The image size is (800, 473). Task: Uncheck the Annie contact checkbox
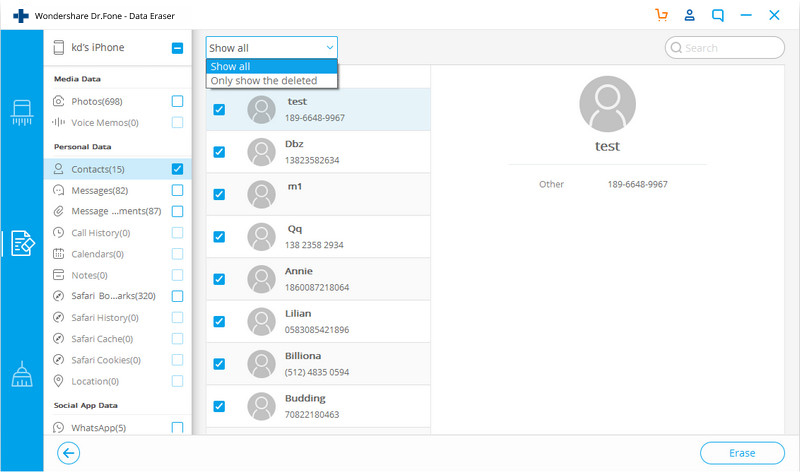[x=219, y=279]
